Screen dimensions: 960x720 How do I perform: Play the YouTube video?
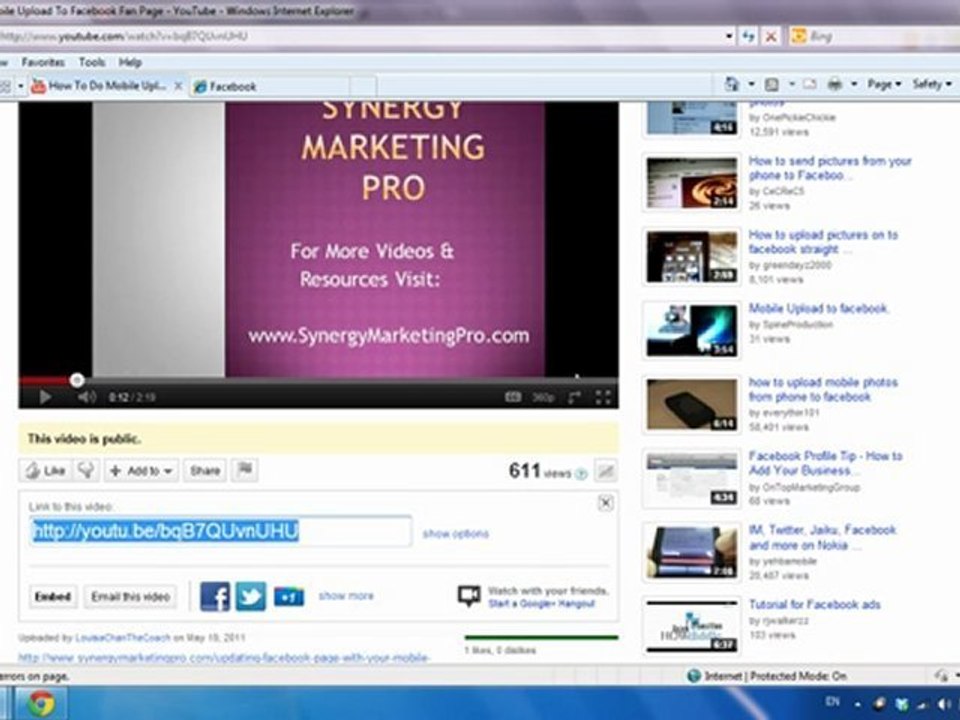(45, 397)
